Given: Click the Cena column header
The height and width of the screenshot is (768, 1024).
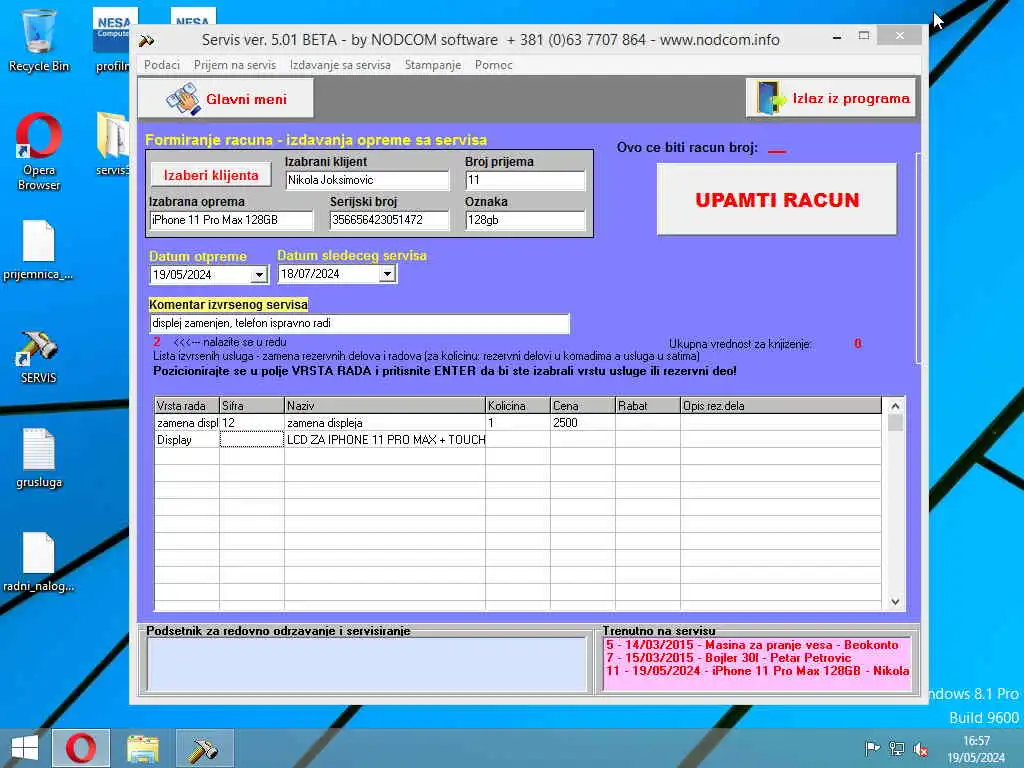Looking at the screenshot, I should tap(583, 406).
